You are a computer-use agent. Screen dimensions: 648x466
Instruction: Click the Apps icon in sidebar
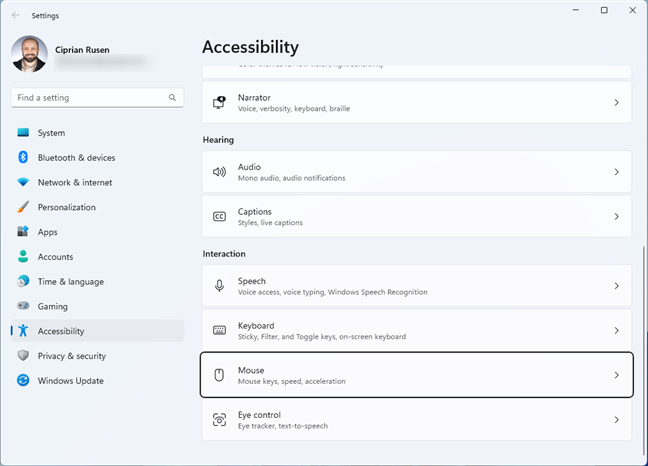(x=23, y=231)
